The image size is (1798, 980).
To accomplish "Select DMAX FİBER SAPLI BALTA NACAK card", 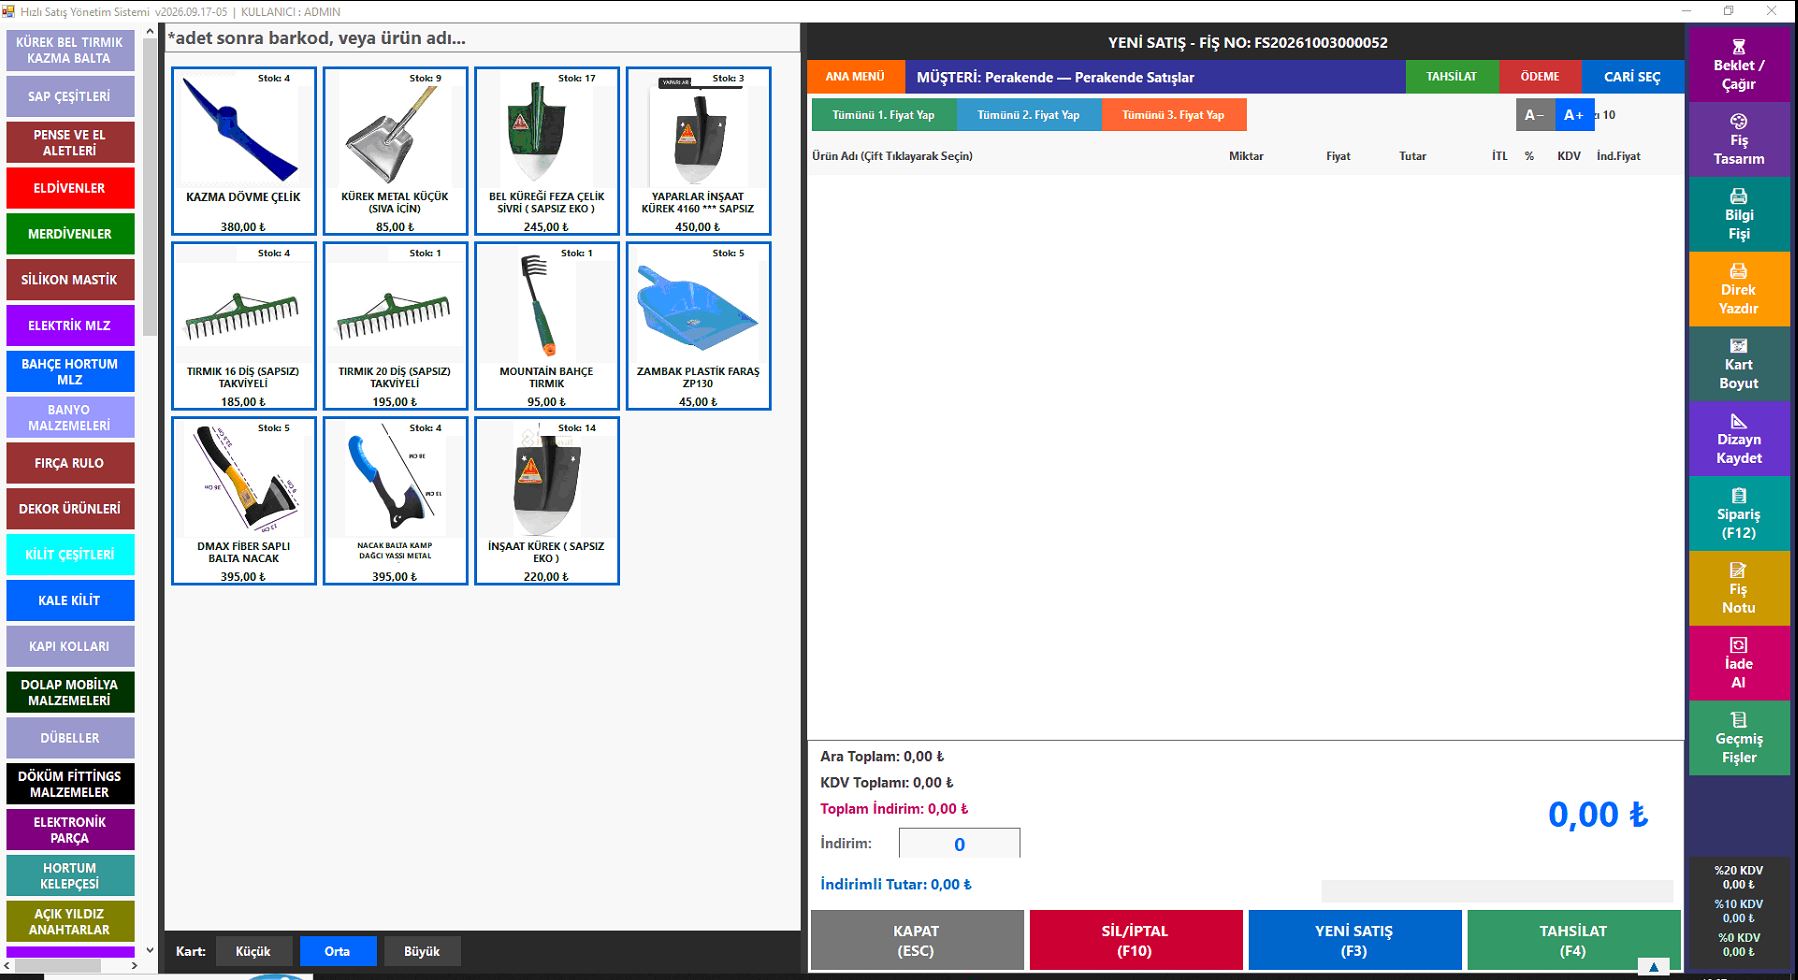I will tap(244, 501).
